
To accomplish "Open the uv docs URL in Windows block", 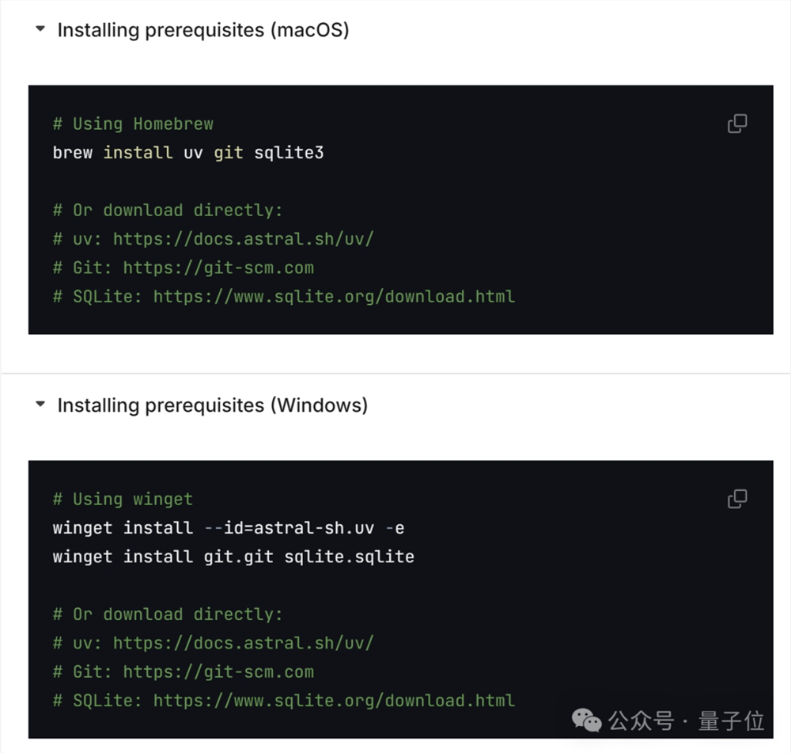I will click(x=243, y=643).
